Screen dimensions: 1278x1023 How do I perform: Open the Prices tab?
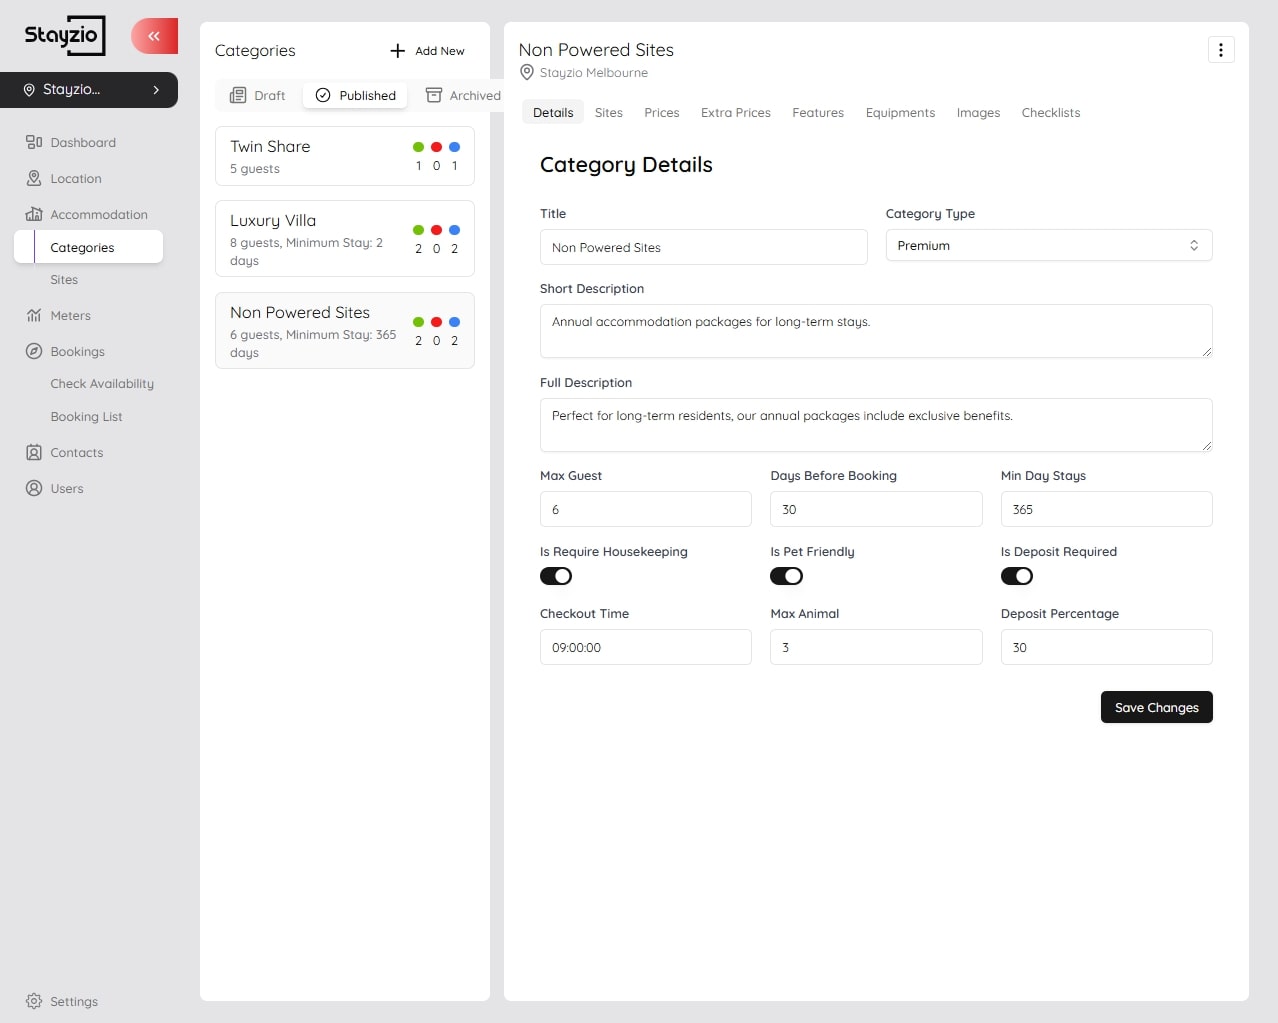click(662, 112)
